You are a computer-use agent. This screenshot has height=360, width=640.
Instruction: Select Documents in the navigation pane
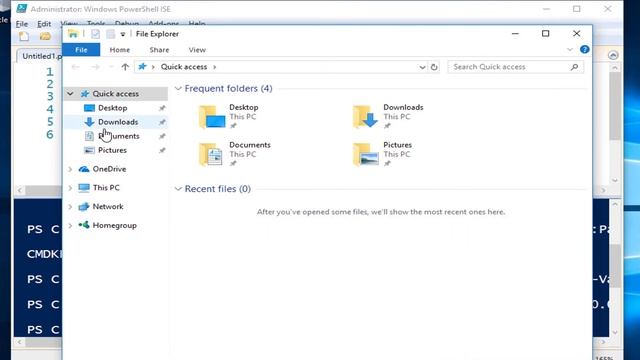click(x=118, y=136)
